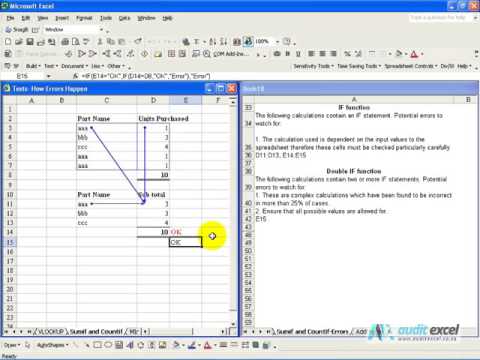Image resolution: width=480 pixels, height=360 pixels.
Task: Click the Sort Ascending icon
Action: point(213,42)
